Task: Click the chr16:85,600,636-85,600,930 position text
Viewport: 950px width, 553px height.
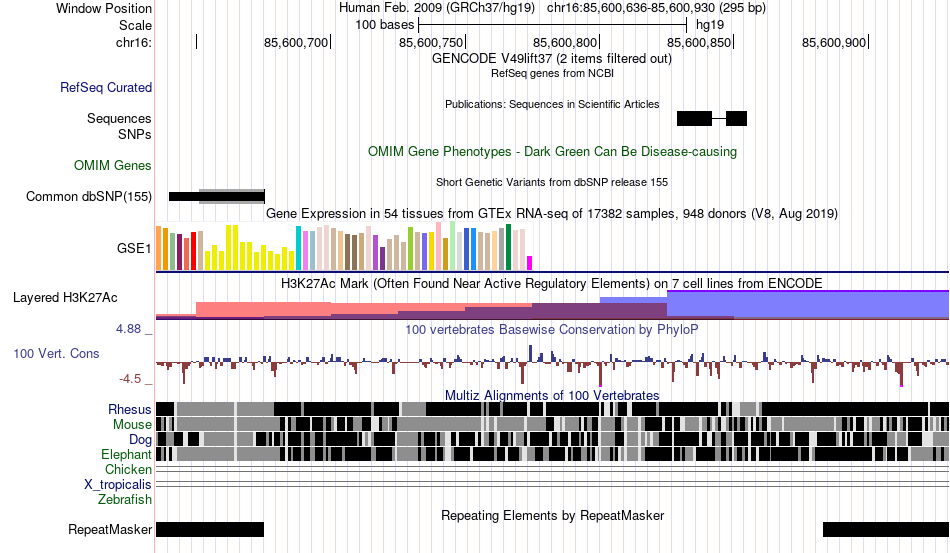Action: 656,8
